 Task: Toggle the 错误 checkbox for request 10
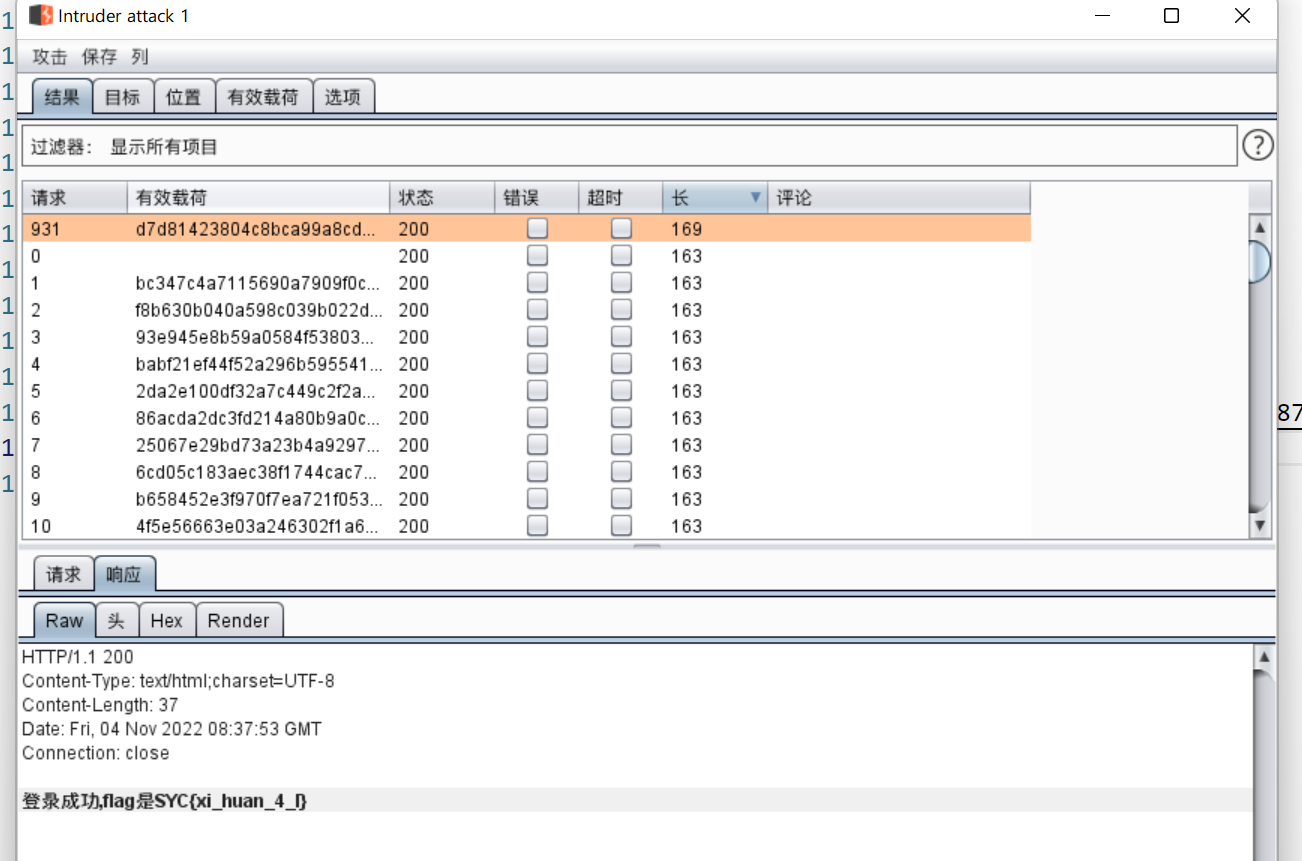click(538, 525)
